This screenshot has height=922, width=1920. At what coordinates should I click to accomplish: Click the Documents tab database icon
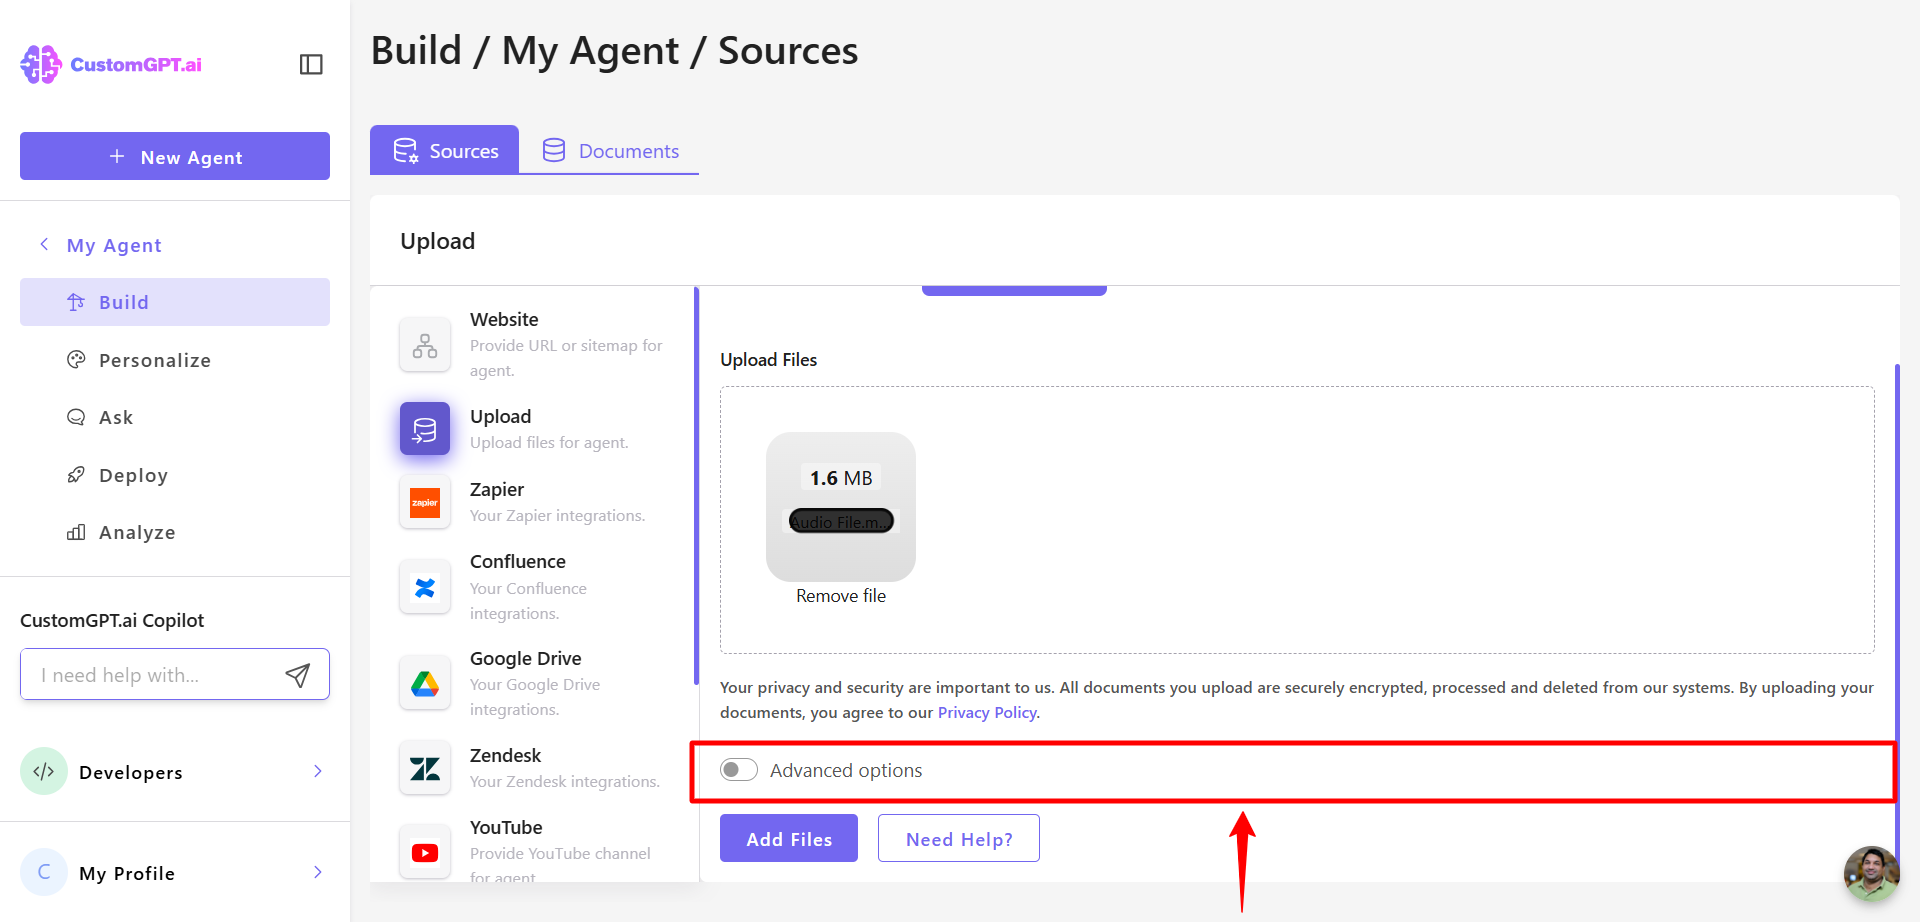[x=554, y=150]
